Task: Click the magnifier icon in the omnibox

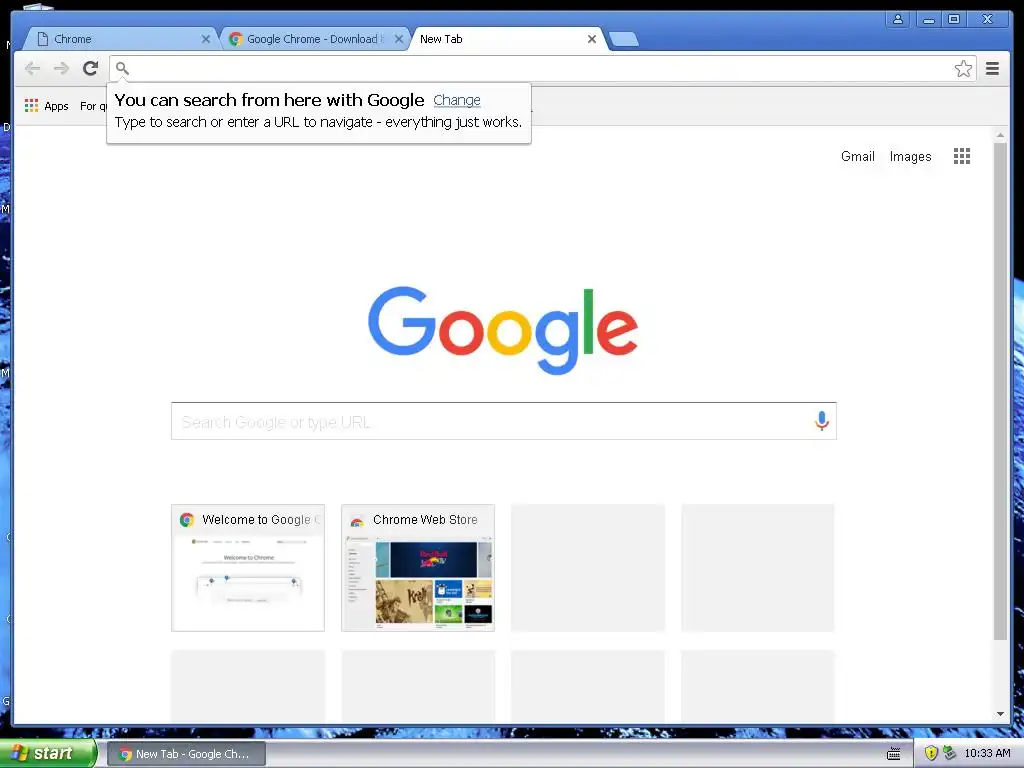Action: [x=122, y=68]
